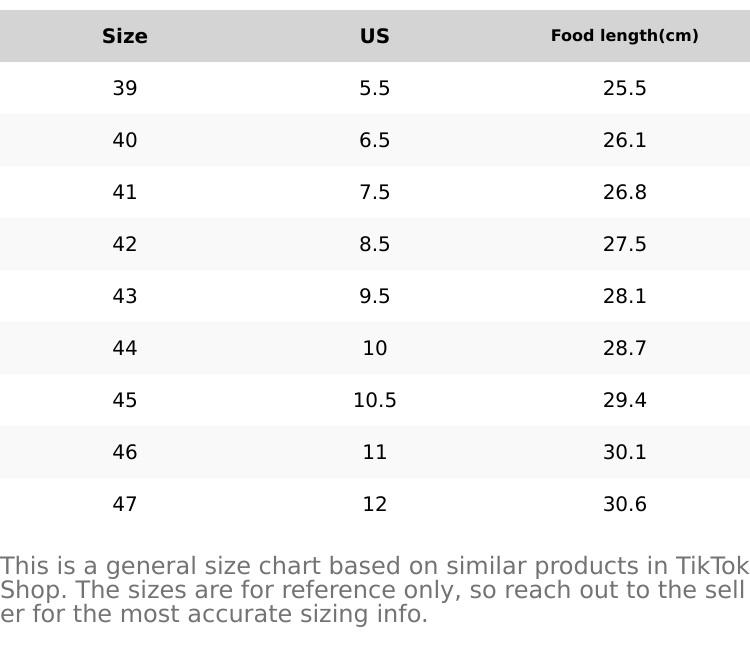The image size is (750, 650).
Task: Click the 30.6 length value
Action: click(624, 504)
